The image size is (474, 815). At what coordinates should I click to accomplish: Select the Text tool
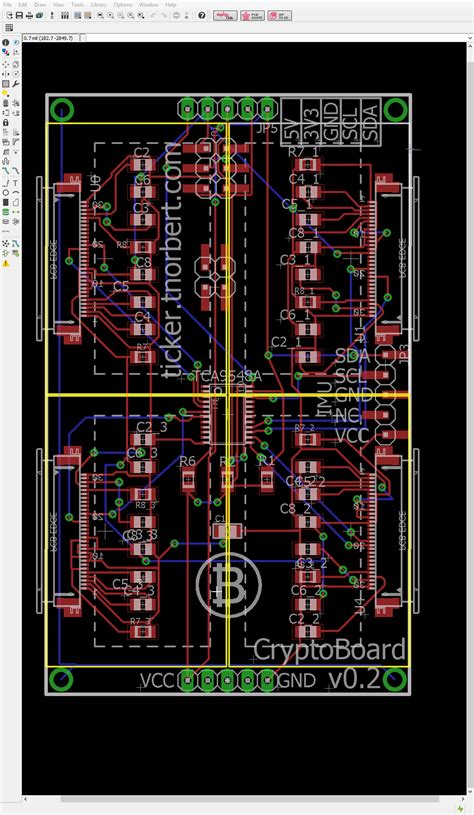[16, 182]
